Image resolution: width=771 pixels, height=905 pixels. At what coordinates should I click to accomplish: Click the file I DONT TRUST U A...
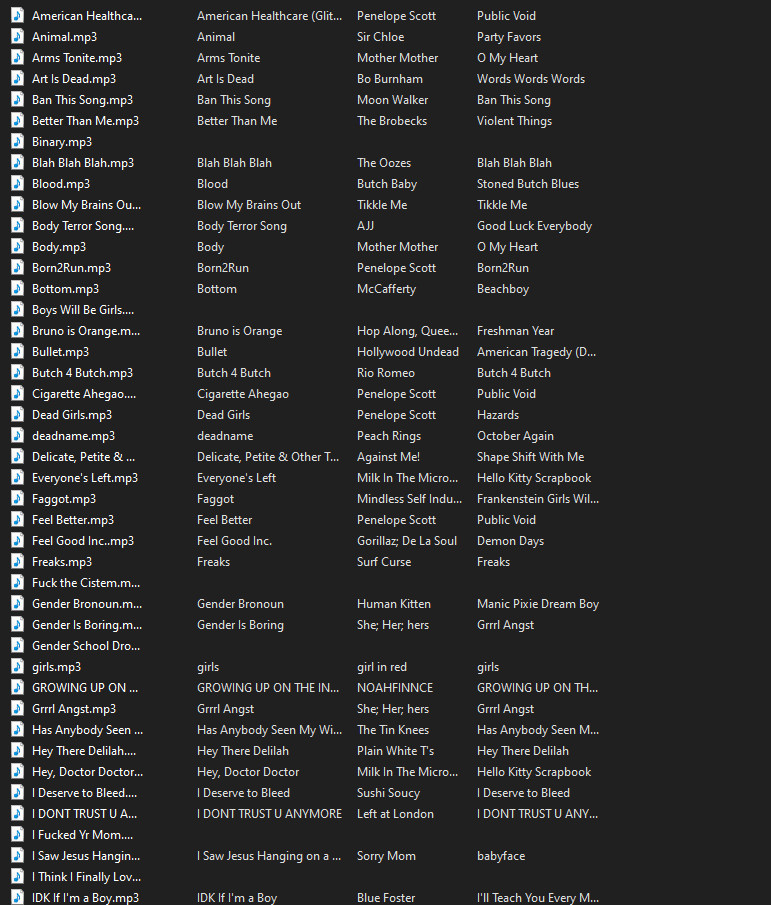(x=84, y=813)
